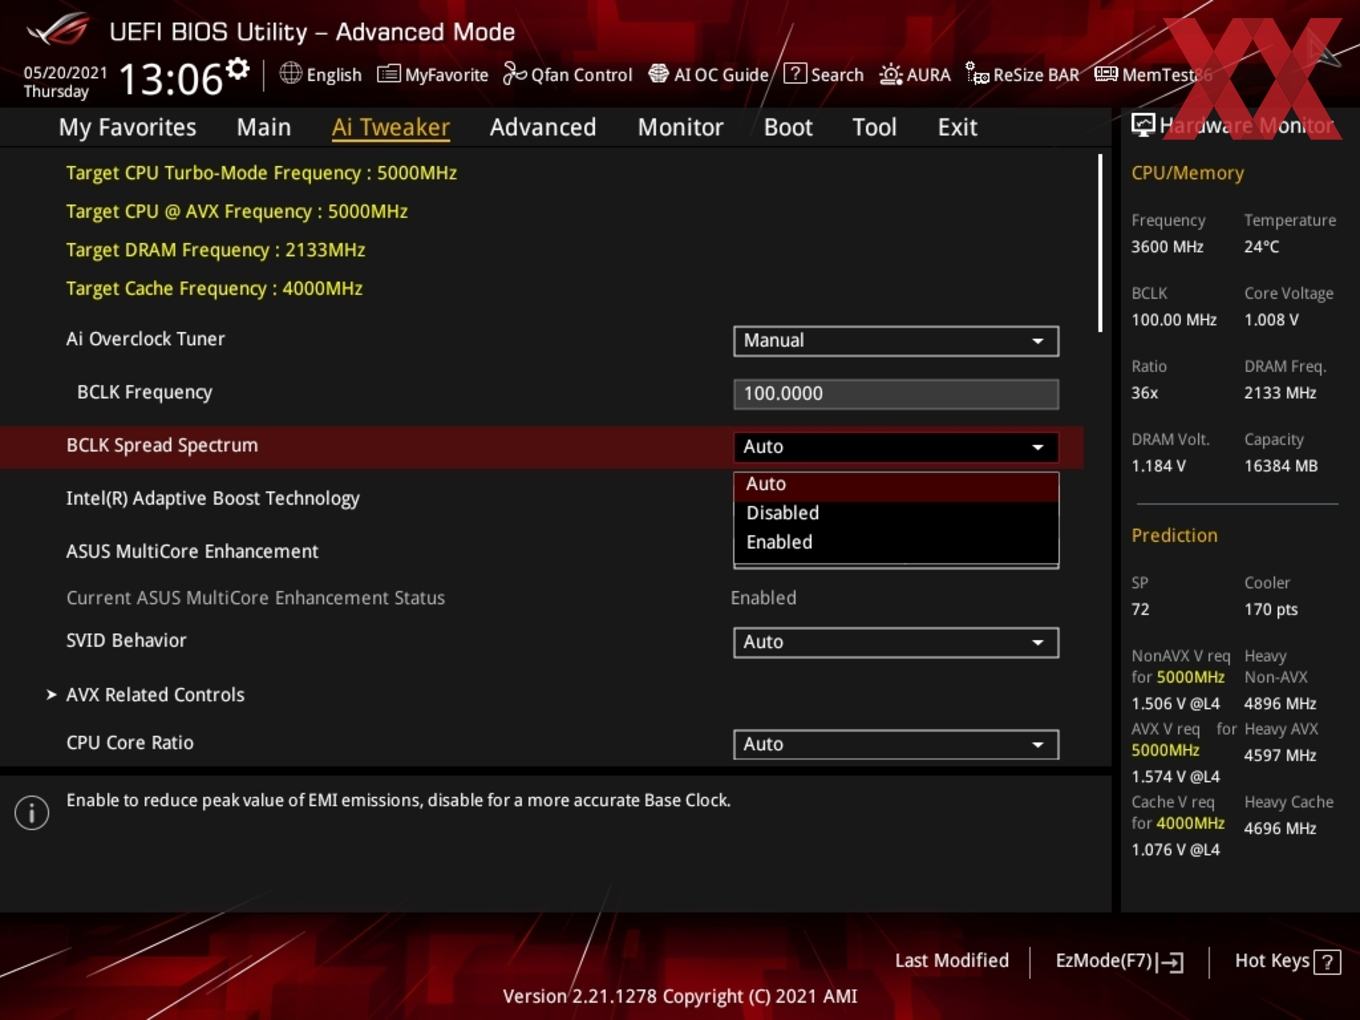Click Target Cache Frequency : 4000MHz text

pyautogui.click(x=214, y=289)
